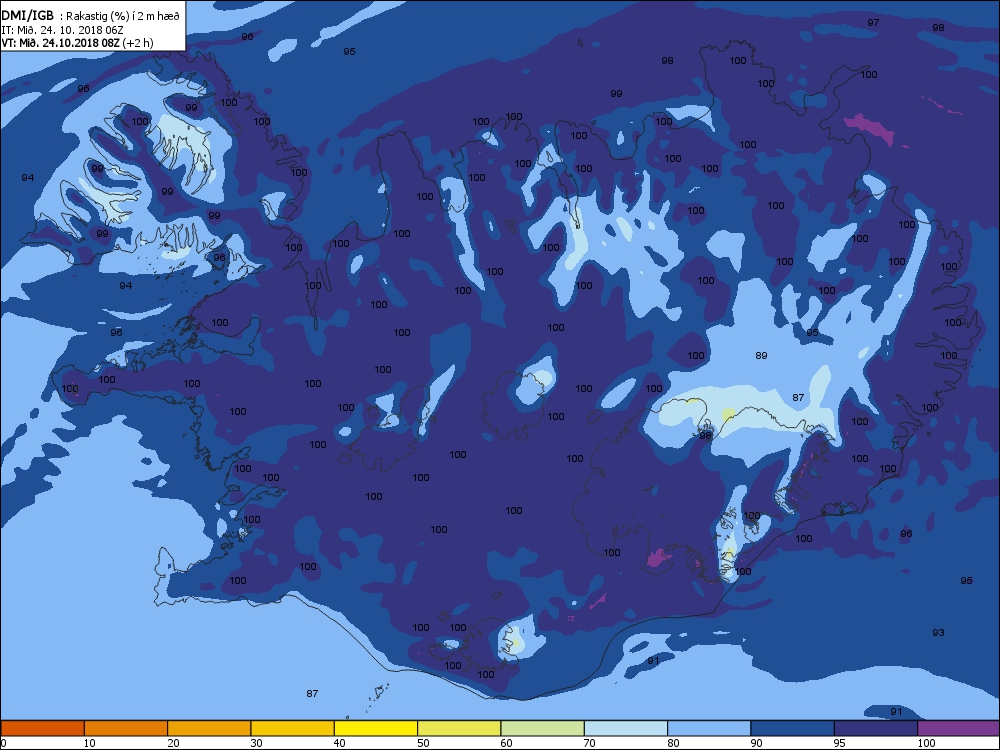
Task: Select the orange 10–20 legend swatch
Action: (126, 728)
